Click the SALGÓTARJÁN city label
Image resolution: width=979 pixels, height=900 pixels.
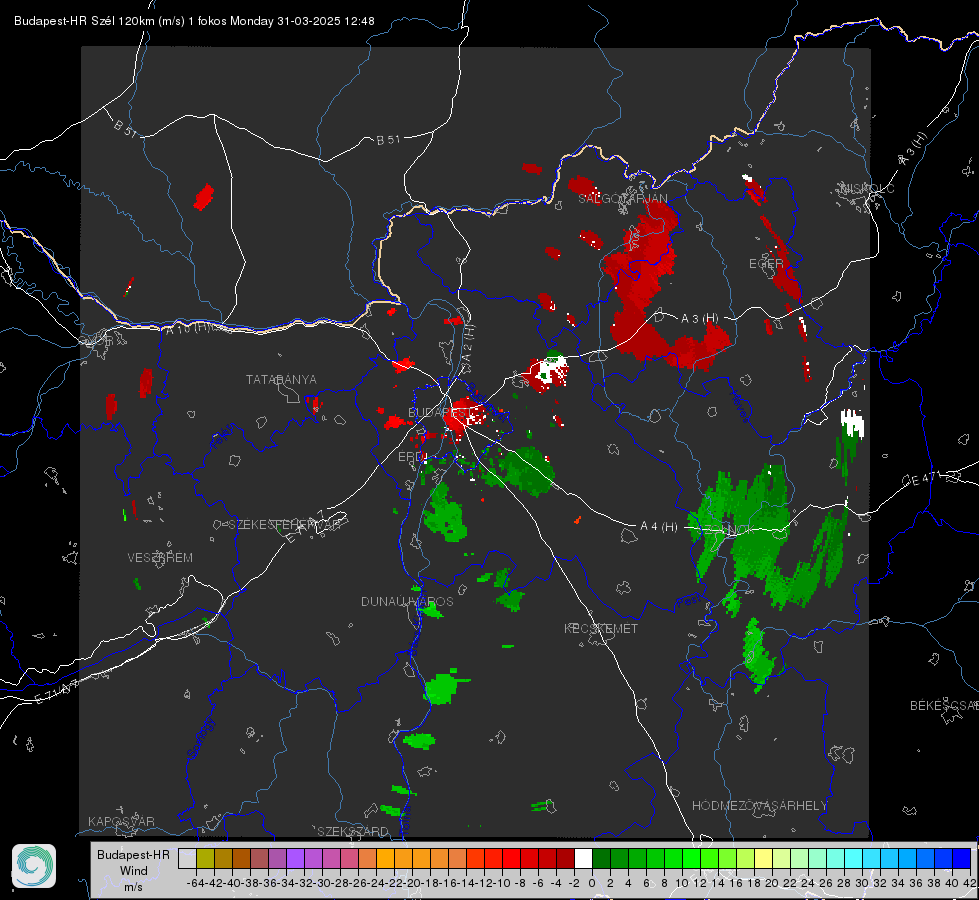click(622, 199)
